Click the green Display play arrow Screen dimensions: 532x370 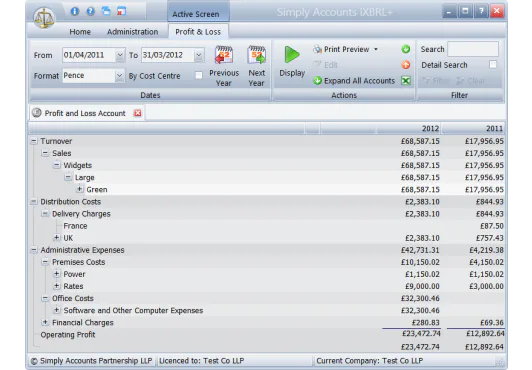click(x=292, y=55)
